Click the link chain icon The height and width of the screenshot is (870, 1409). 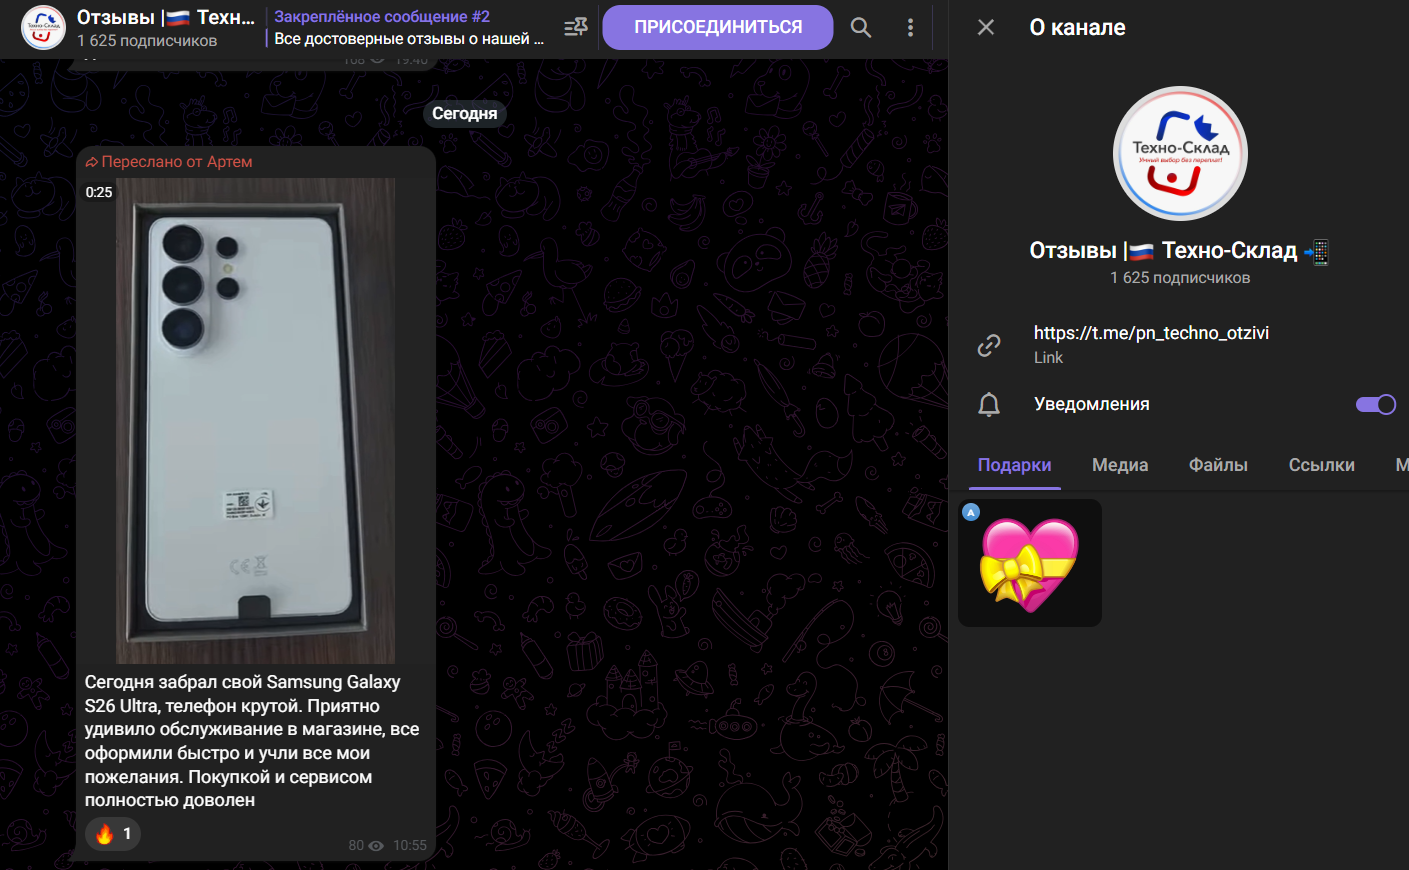989,345
